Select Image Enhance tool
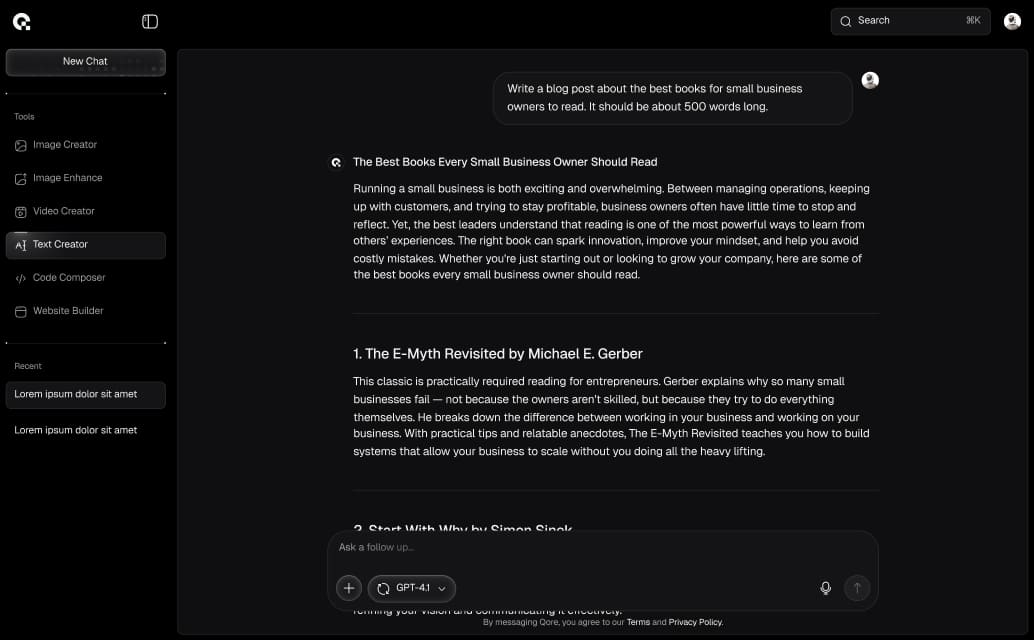The height and width of the screenshot is (640, 1034). point(67,178)
